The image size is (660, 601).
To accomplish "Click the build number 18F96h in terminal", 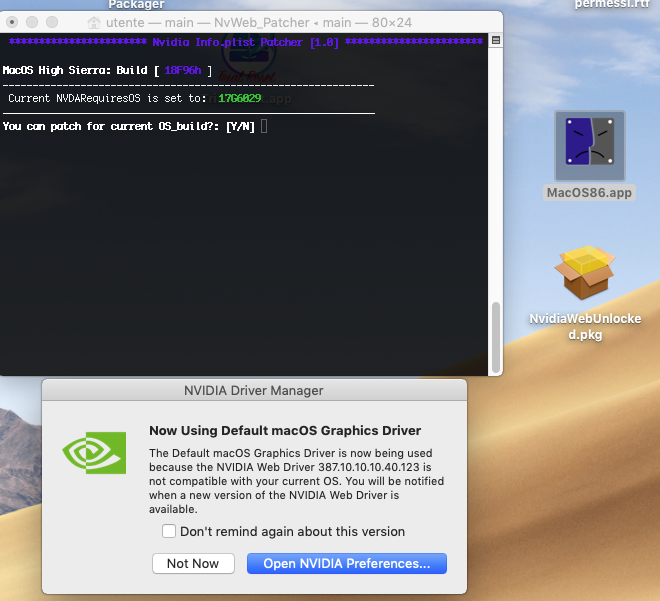I will pyautogui.click(x=183, y=70).
